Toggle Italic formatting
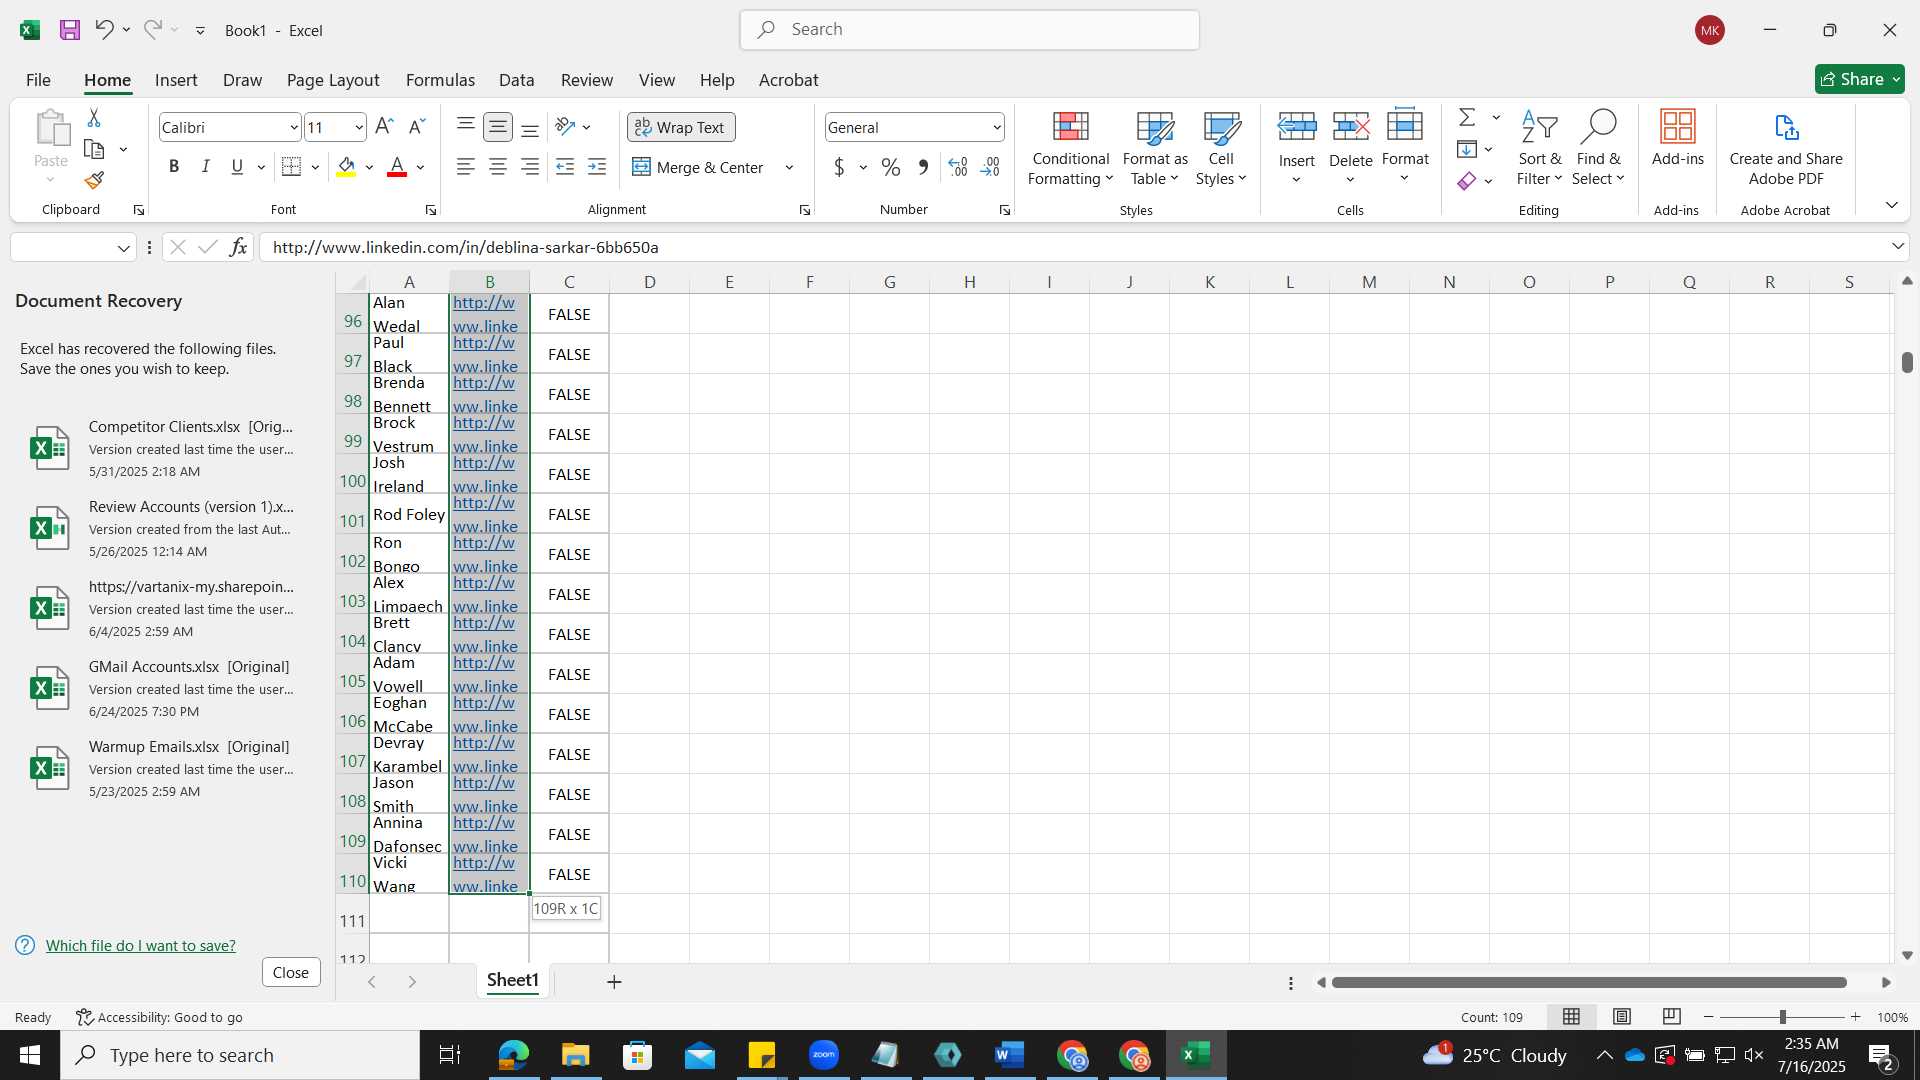The width and height of the screenshot is (1920, 1080). 205,167
